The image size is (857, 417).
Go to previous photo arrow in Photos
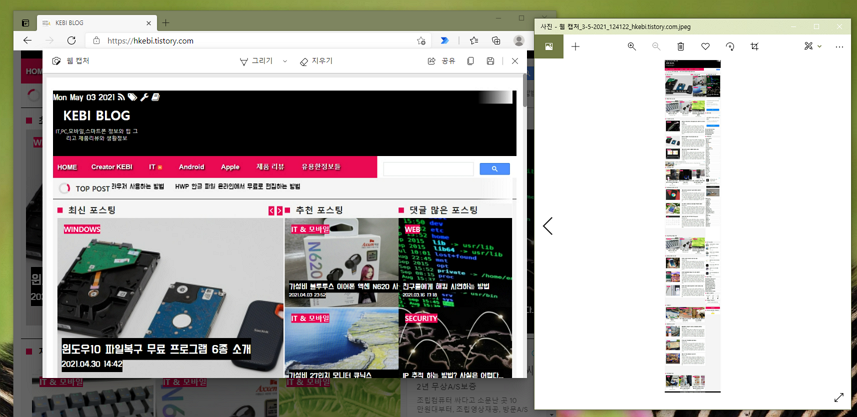[548, 226]
